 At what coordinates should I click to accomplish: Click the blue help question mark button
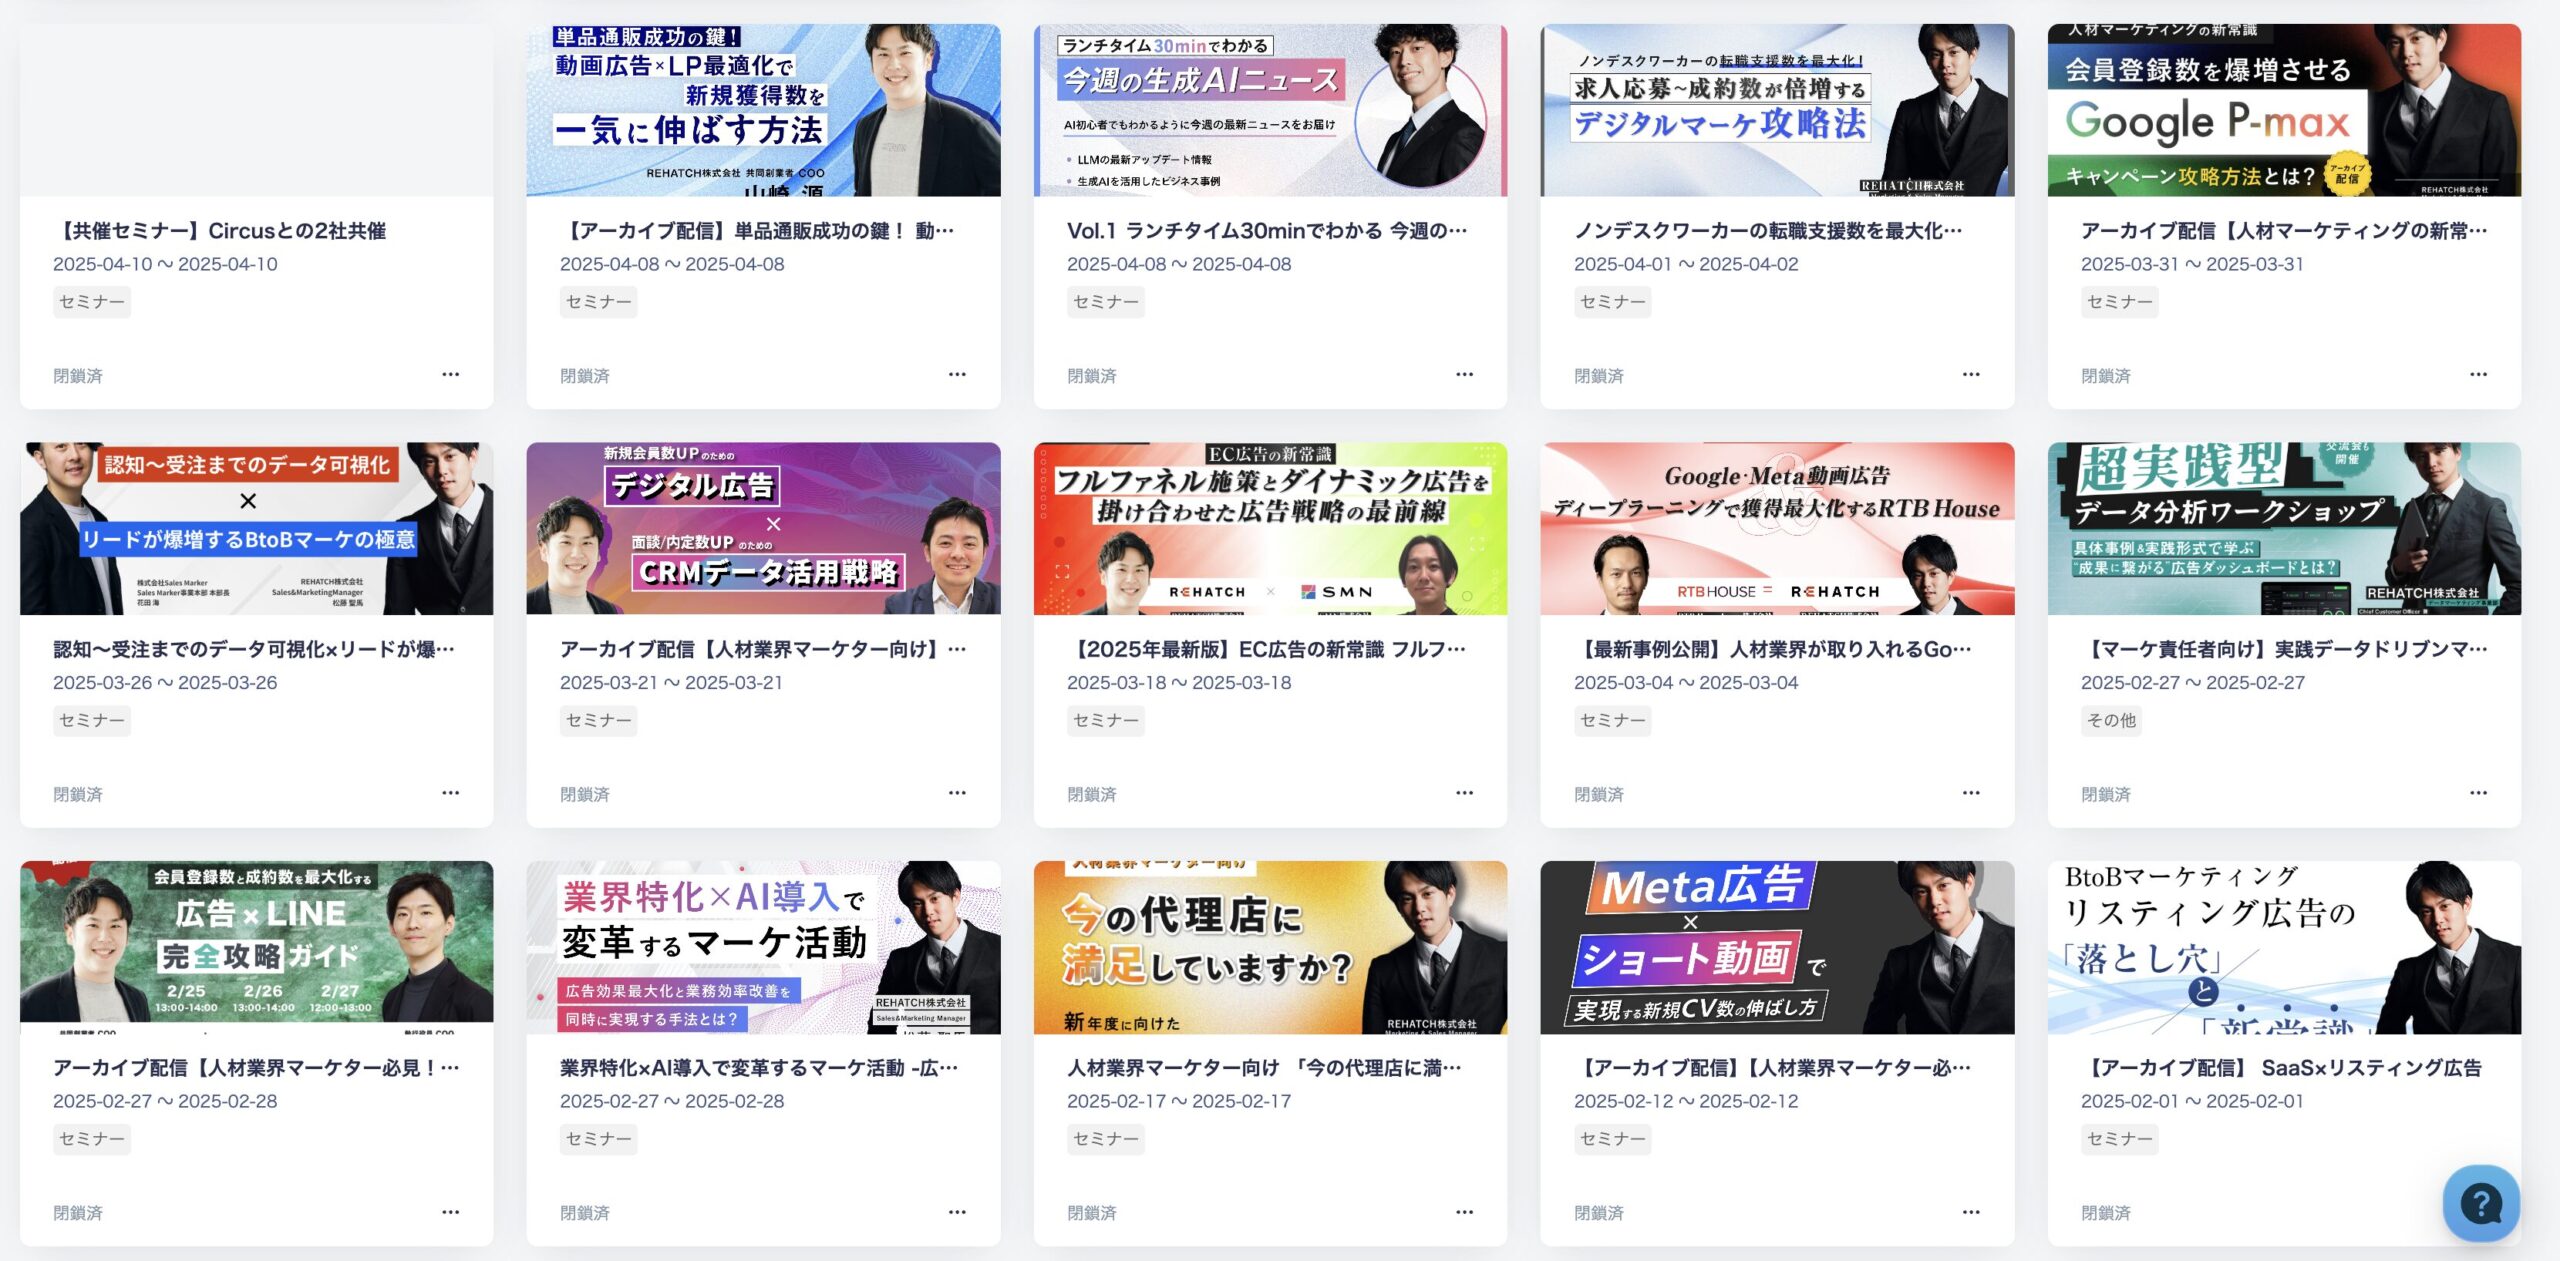click(x=2481, y=1203)
